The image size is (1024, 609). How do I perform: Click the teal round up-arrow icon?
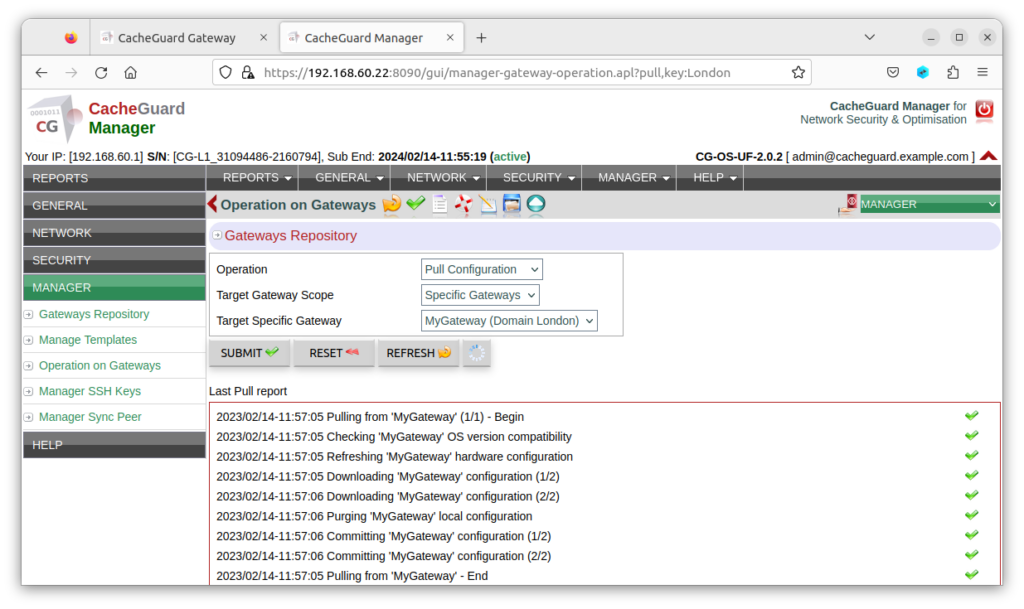tap(536, 204)
